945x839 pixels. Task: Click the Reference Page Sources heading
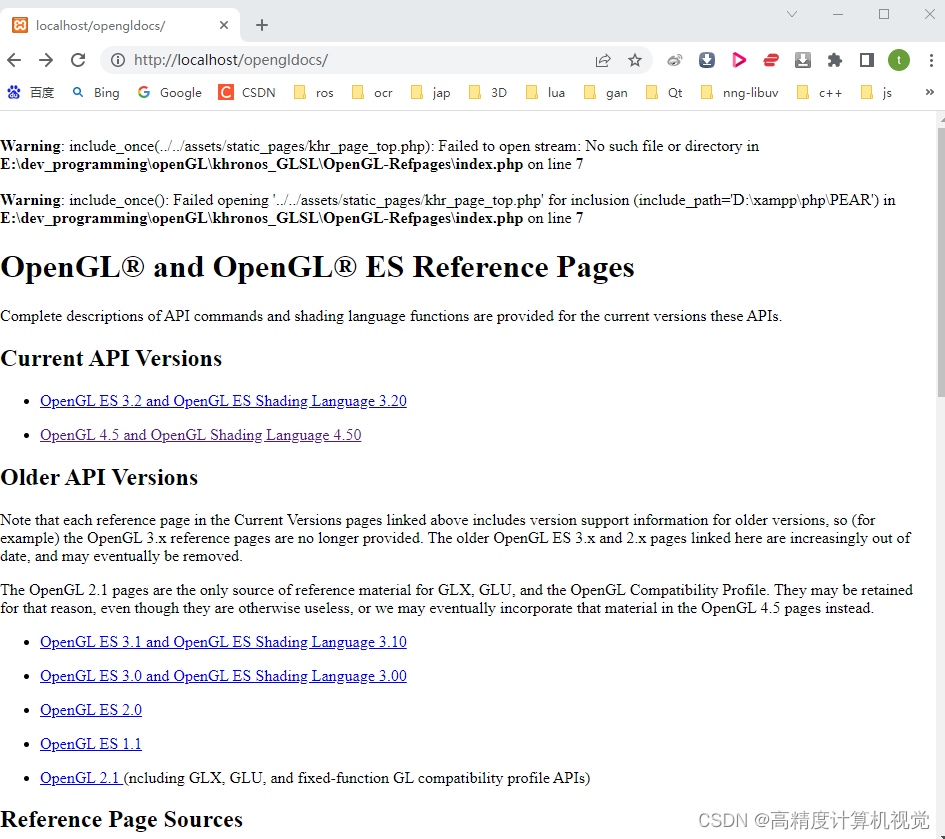(x=122, y=820)
